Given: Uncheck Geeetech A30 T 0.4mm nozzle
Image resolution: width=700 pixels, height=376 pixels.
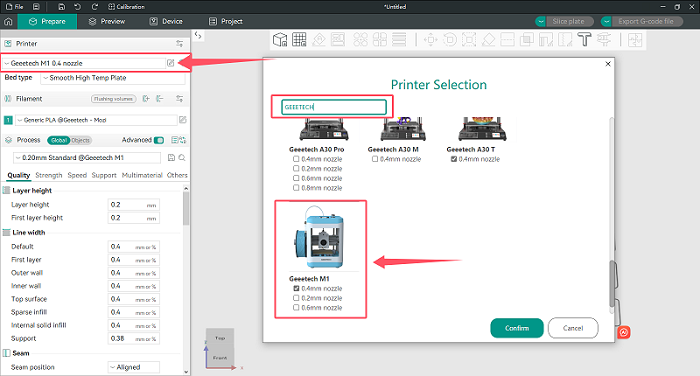Looking at the screenshot, I should (x=454, y=159).
